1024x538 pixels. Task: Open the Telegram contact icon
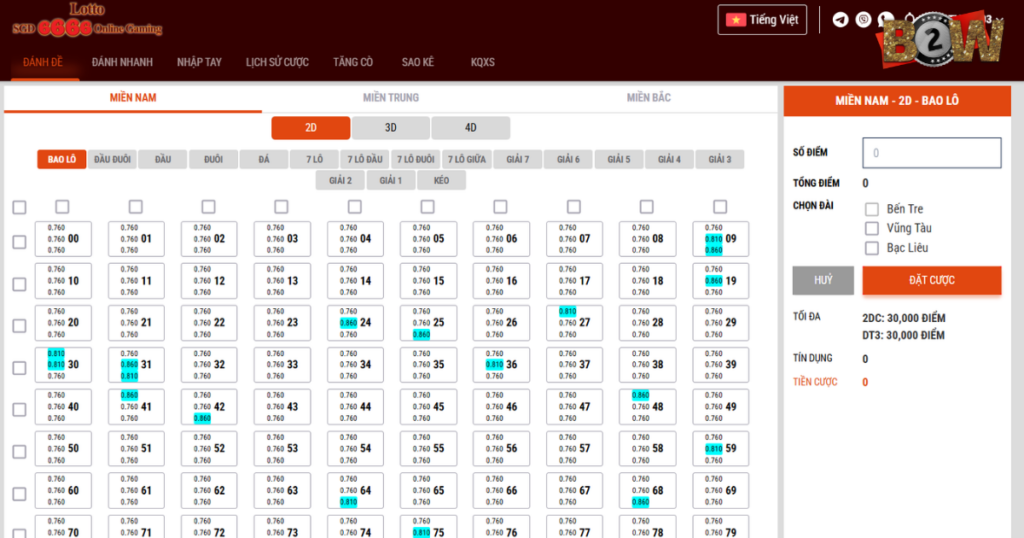pyautogui.click(x=840, y=19)
